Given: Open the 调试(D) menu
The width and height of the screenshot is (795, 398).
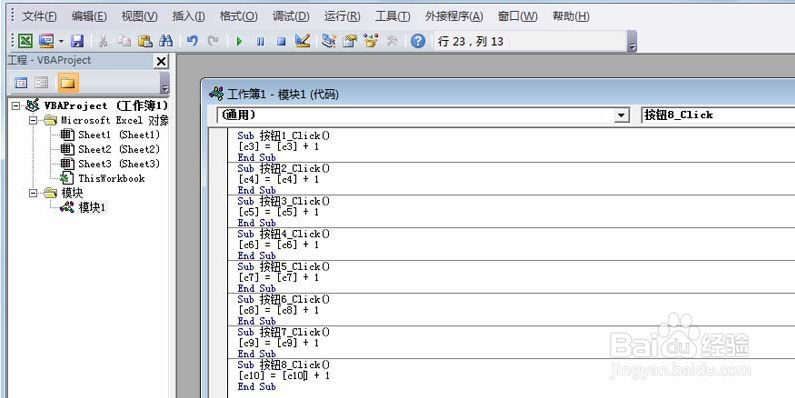Looking at the screenshot, I should pos(291,16).
